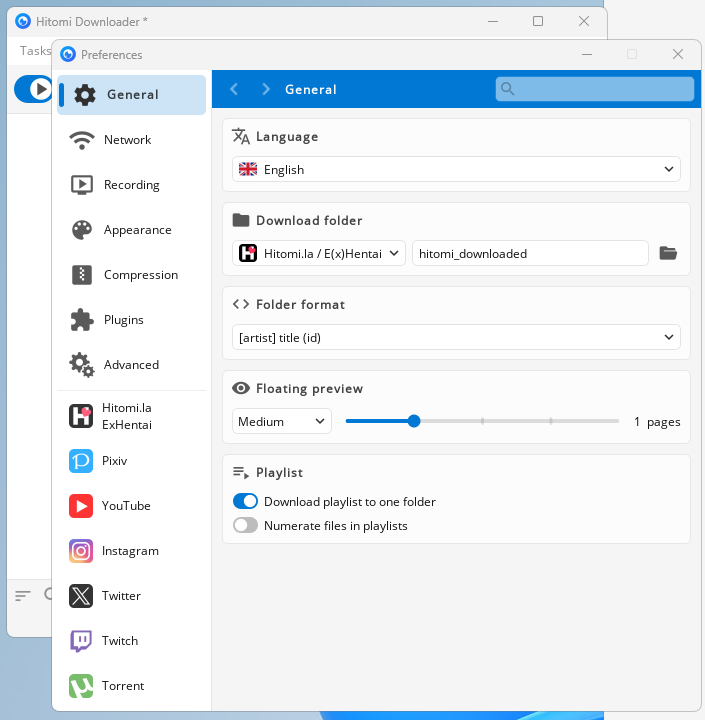Open Instagram settings via its icon
The image size is (705, 720).
(81, 551)
